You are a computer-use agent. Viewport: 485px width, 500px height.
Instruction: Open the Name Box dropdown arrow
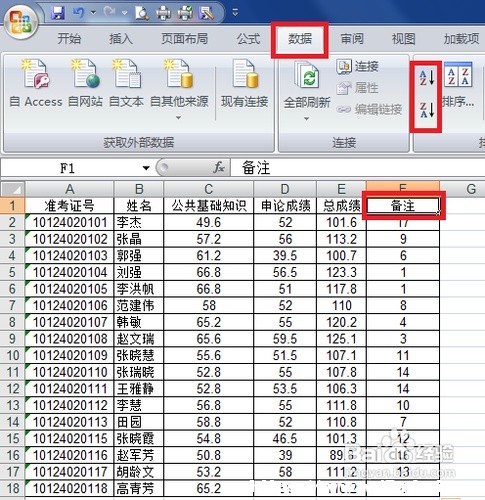(x=146, y=168)
